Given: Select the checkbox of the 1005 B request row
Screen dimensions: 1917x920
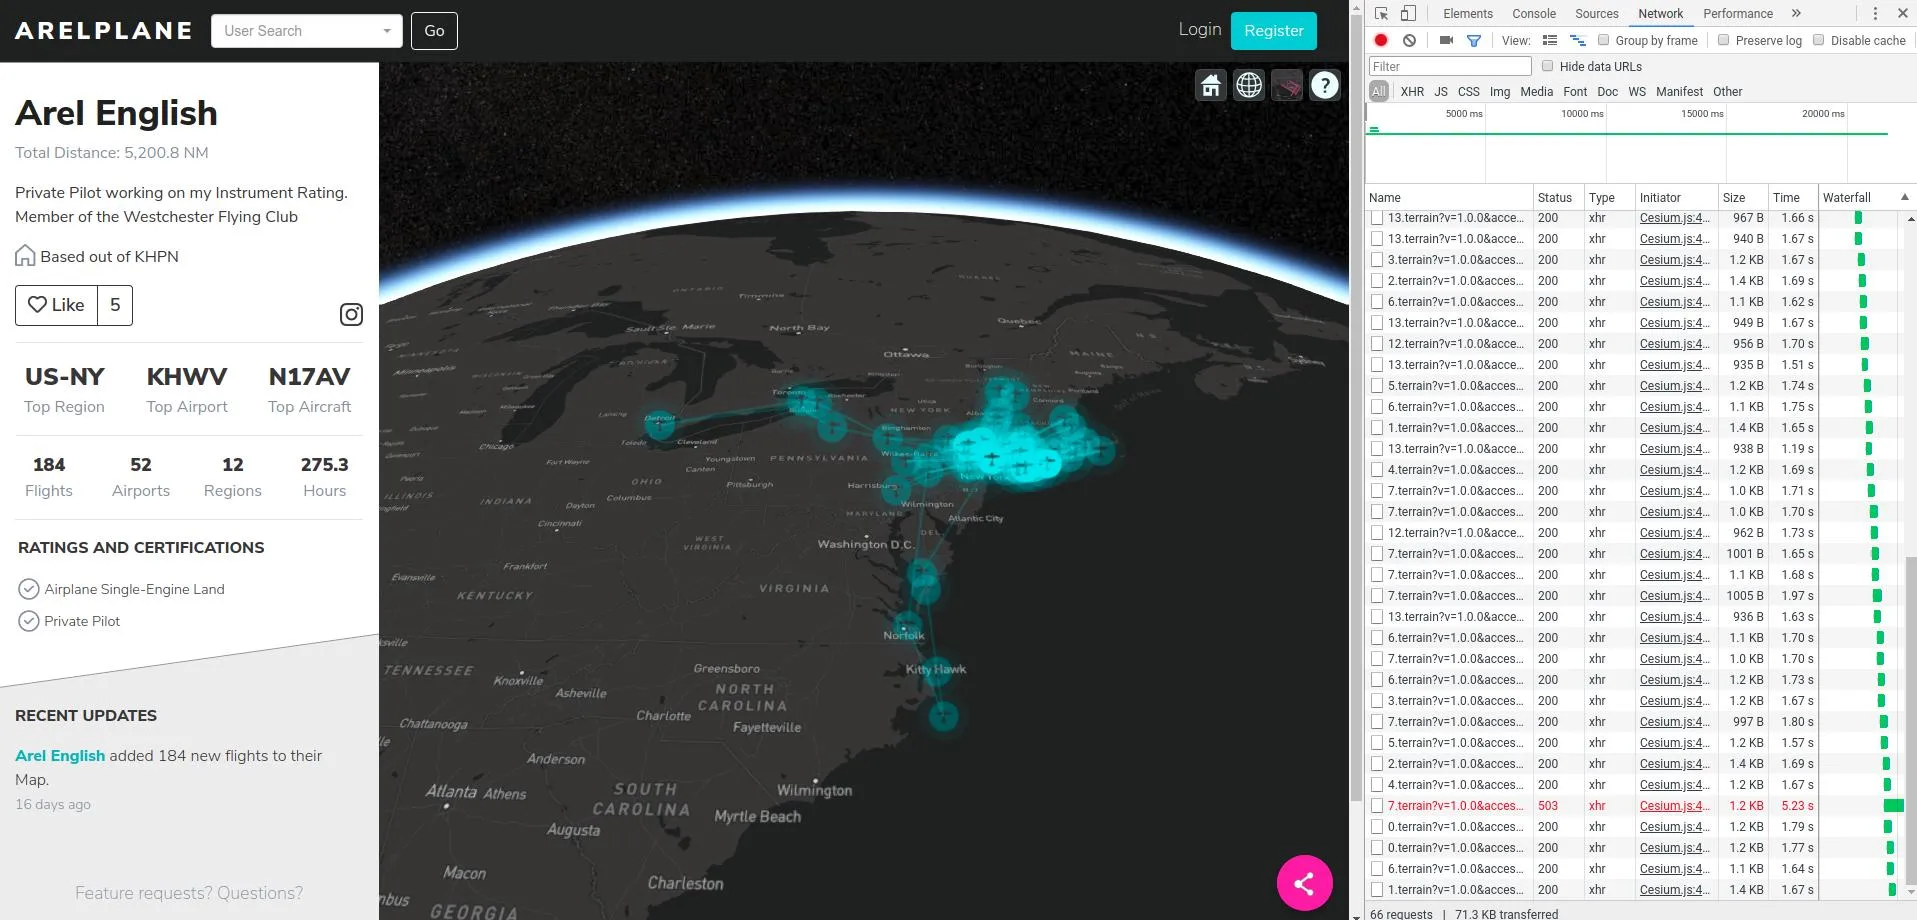Looking at the screenshot, I should coord(1377,596).
